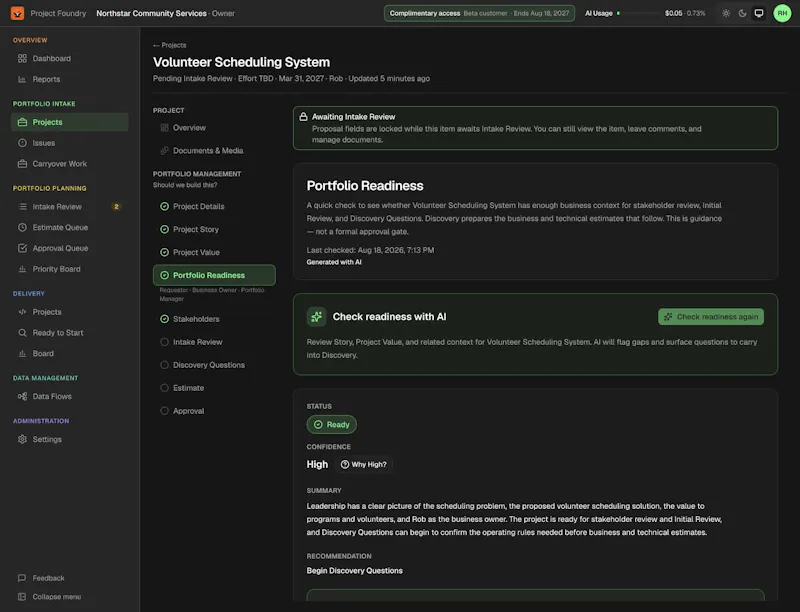Click the Northstar Community Services organization name
The height and width of the screenshot is (612, 800).
pos(152,13)
